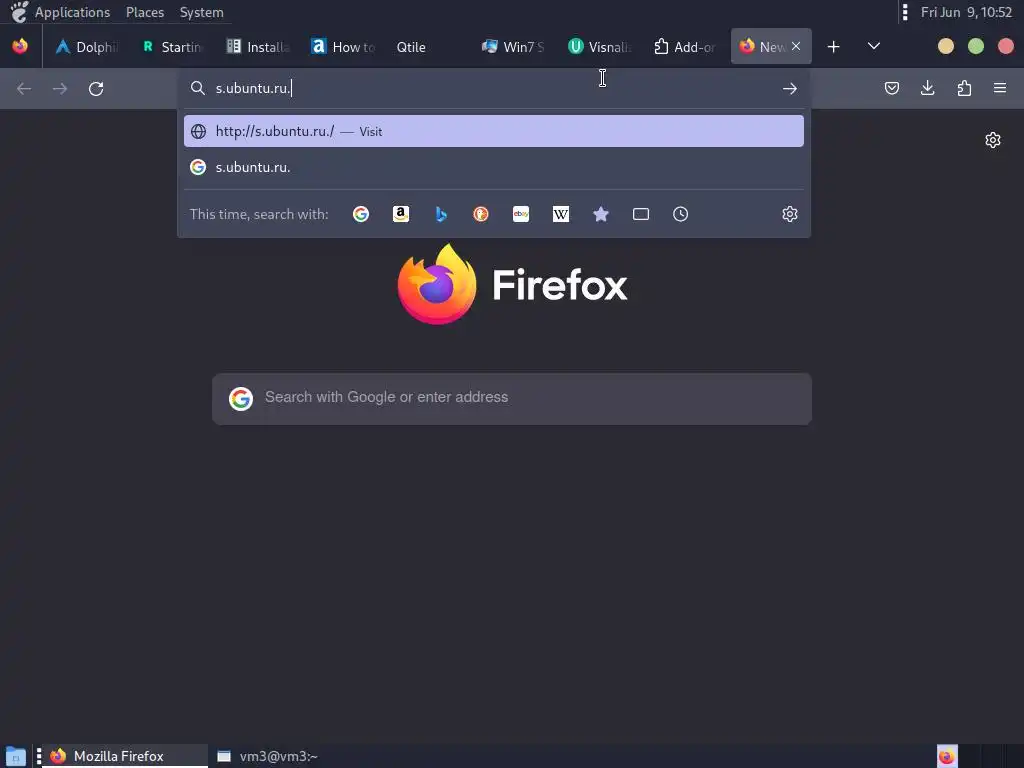Personalize the new tab page with the gear

pos(993,140)
